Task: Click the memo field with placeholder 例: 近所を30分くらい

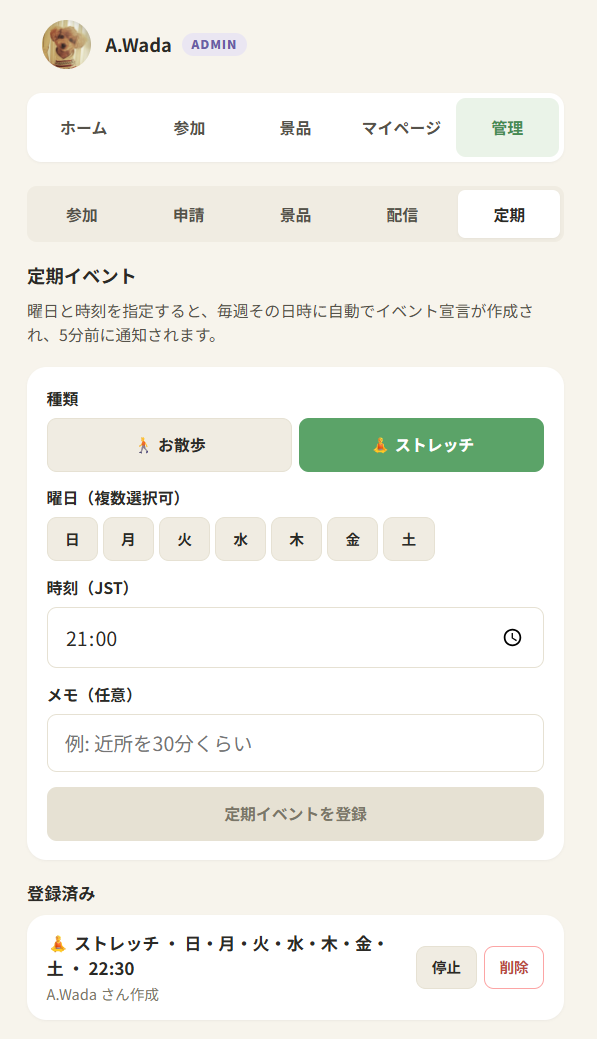Action: pyautogui.click(x=295, y=743)
